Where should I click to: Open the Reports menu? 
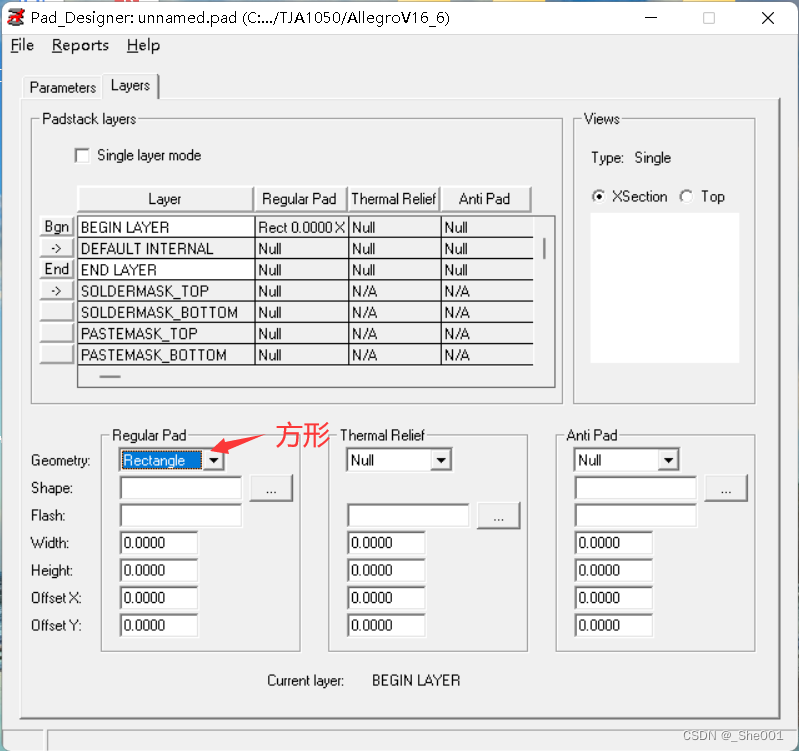coord(80,45)
